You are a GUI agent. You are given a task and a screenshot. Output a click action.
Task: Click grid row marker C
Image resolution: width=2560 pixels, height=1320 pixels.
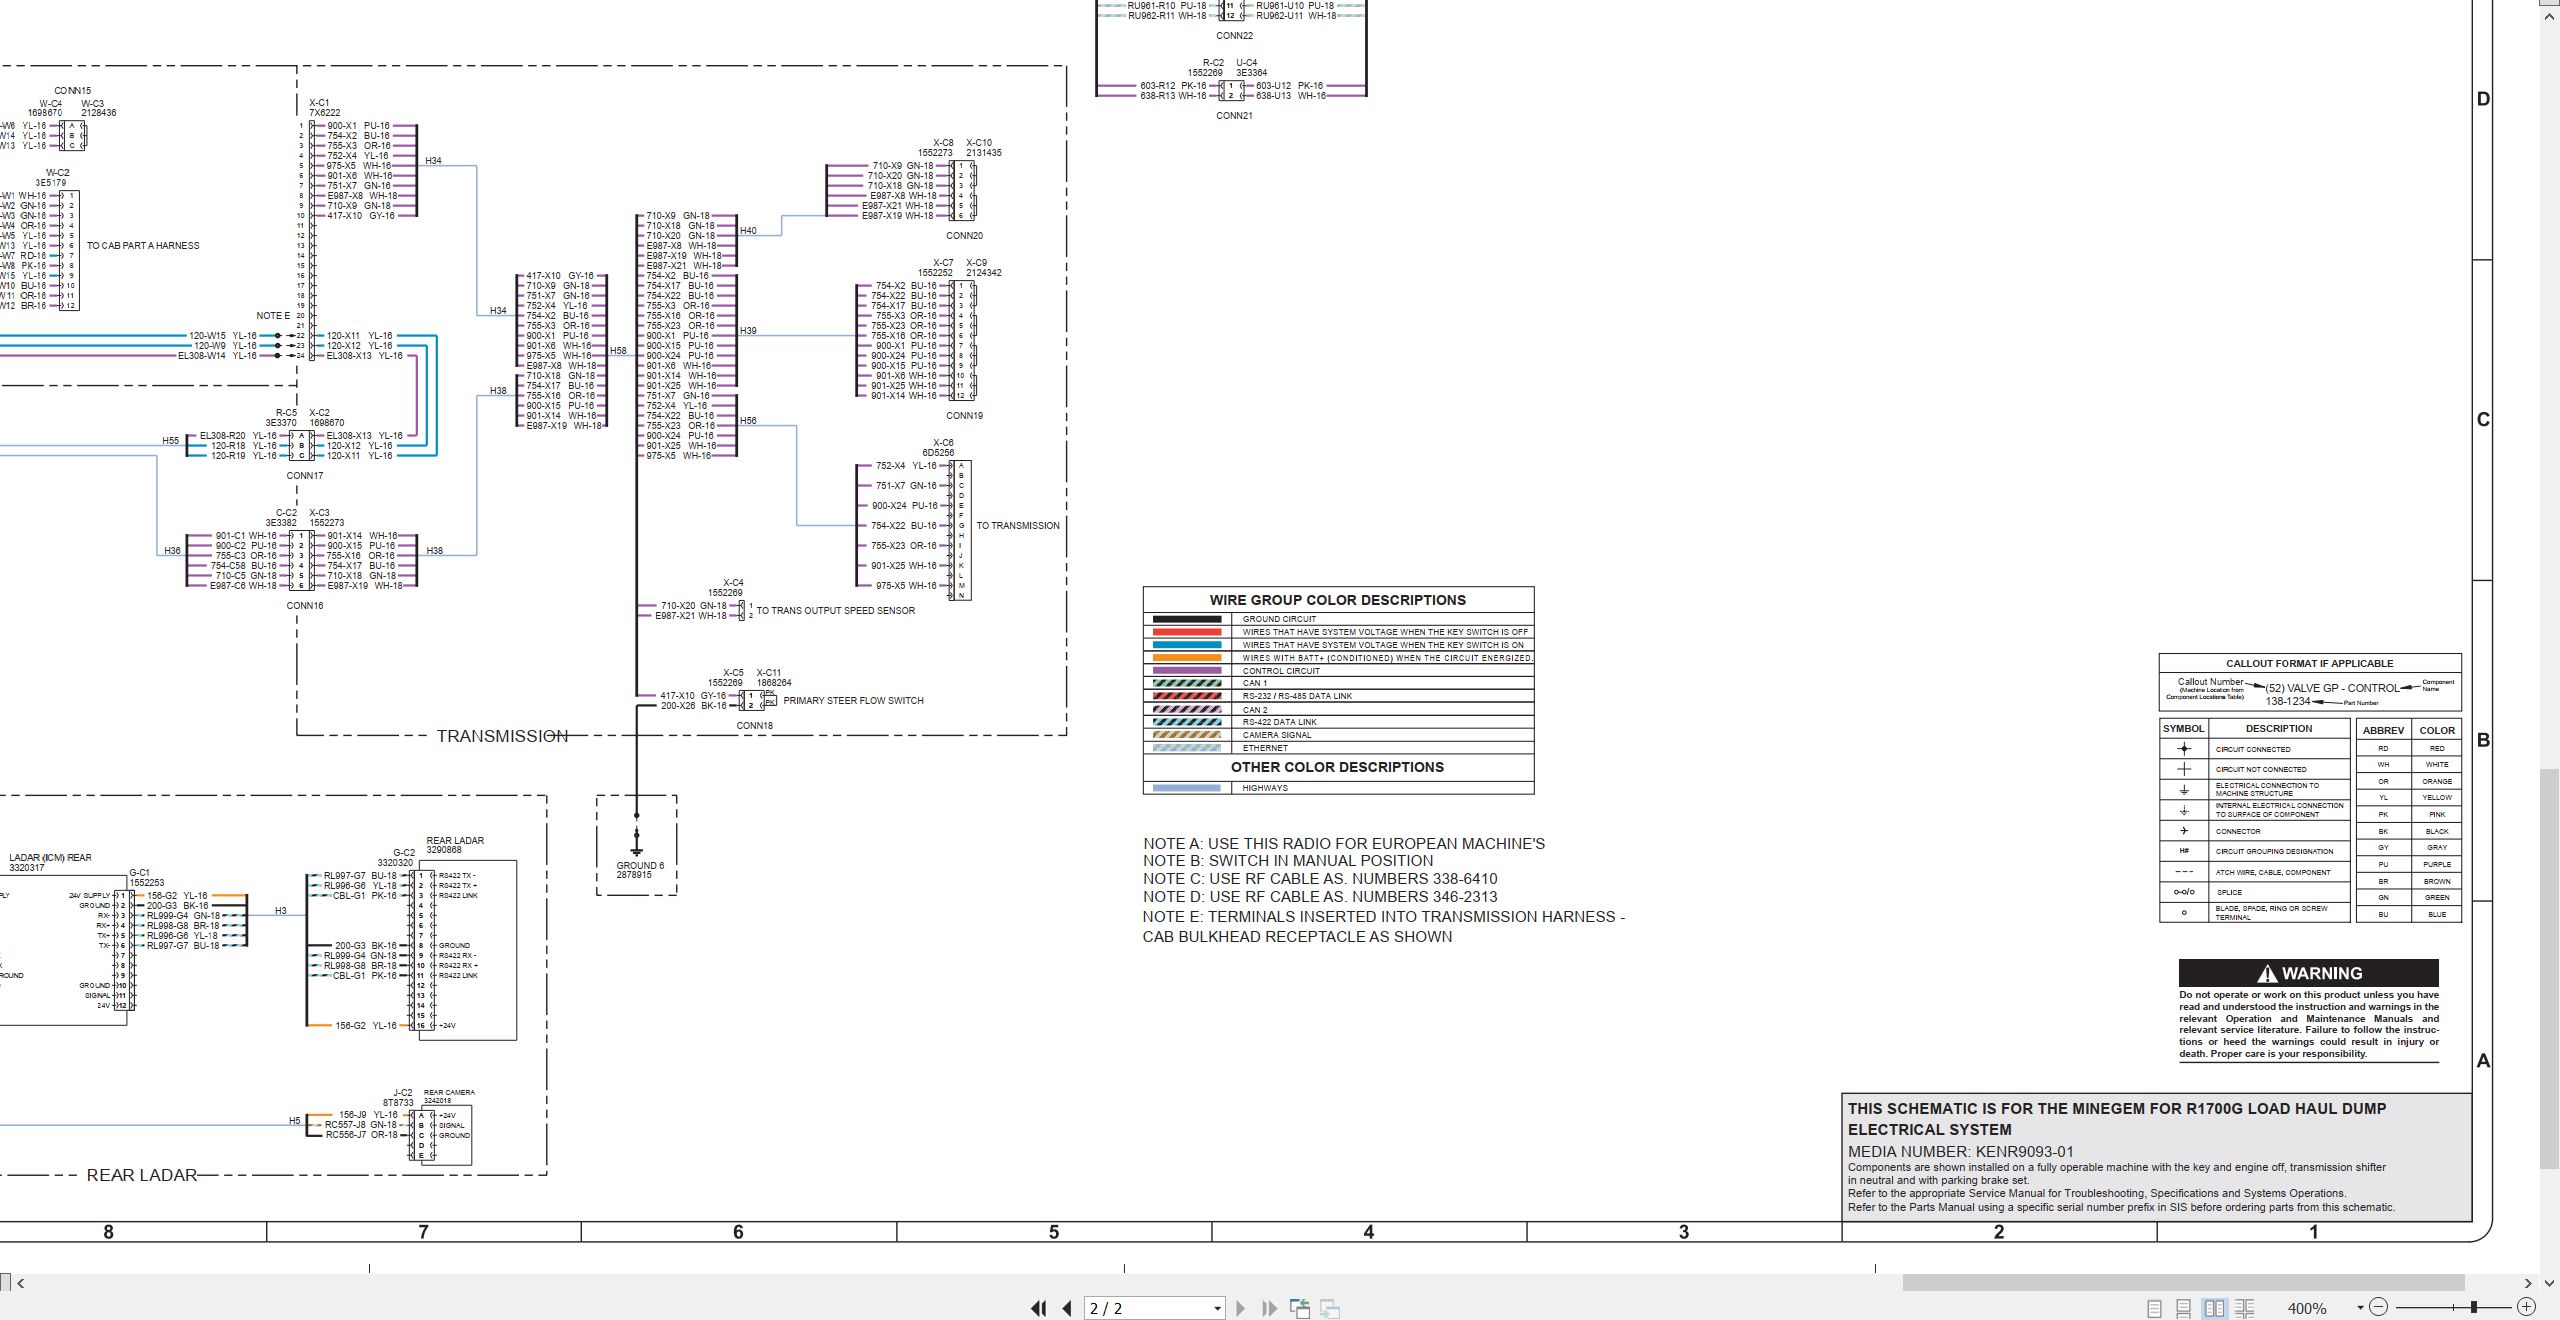[x=2483, y=419]
